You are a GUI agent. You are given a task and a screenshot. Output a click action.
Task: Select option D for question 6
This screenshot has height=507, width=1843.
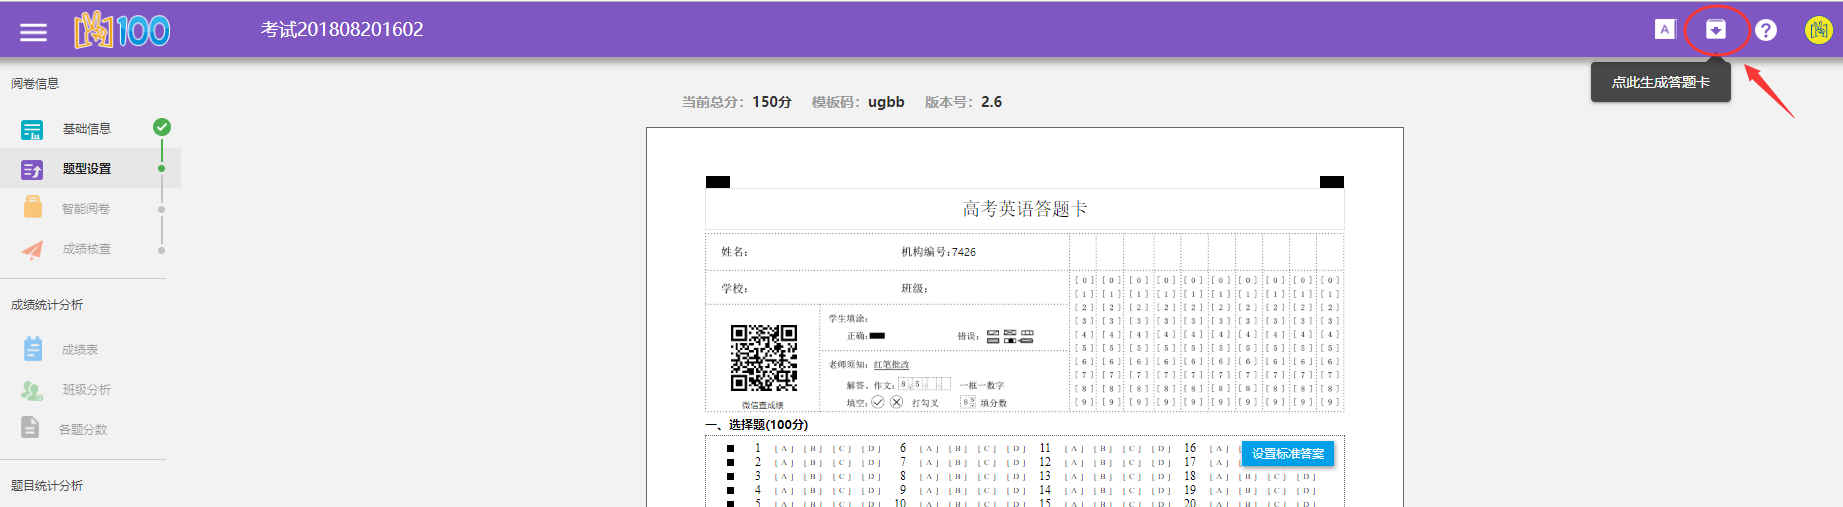[x=1016, y=449]
